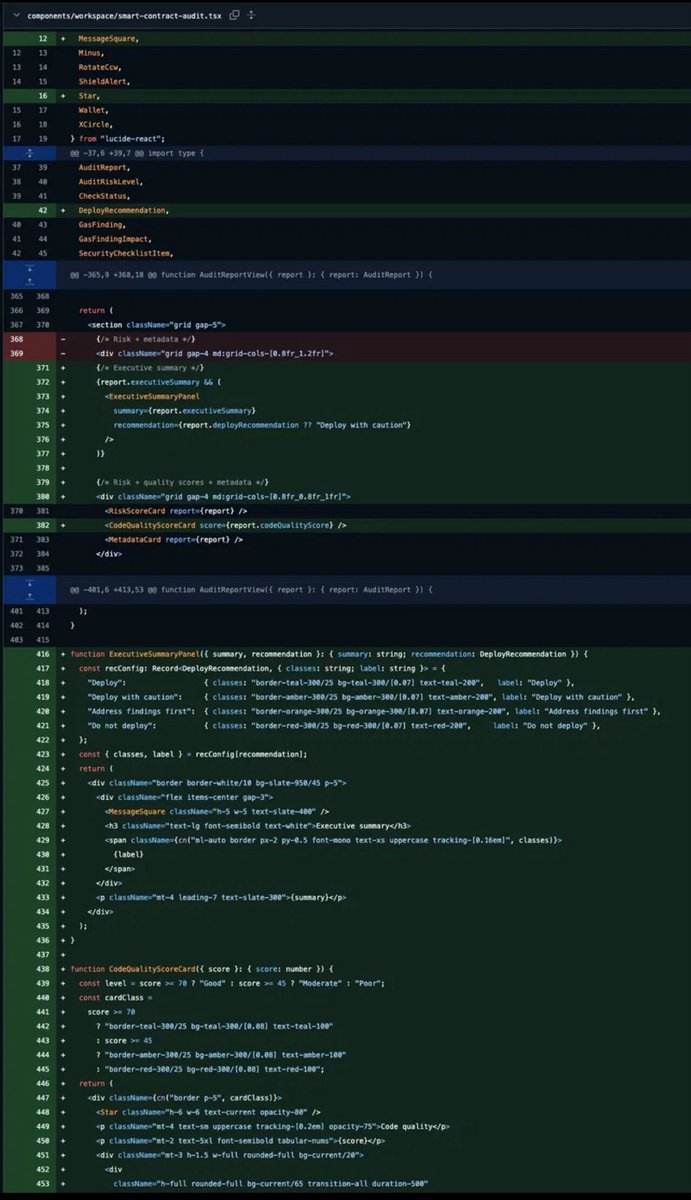The height and width of the screenshot is (1200, 691).
Task: Select new line number 42 for DeployRecommendation
Action: [x=43, y=211]
